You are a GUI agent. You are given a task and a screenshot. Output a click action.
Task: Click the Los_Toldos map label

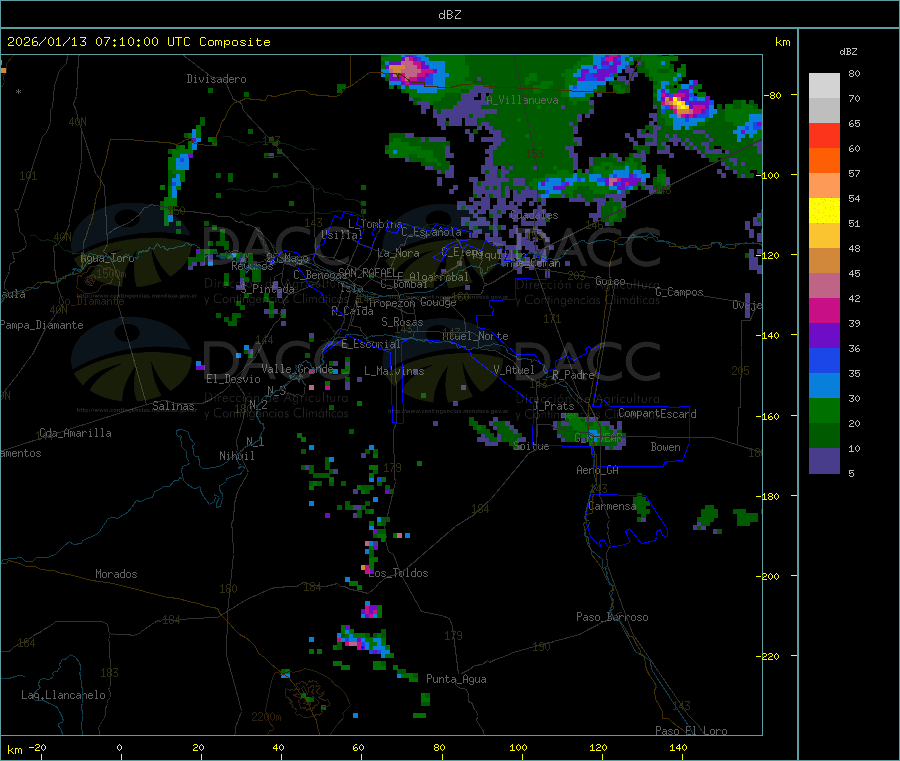[x=398, y=573]
